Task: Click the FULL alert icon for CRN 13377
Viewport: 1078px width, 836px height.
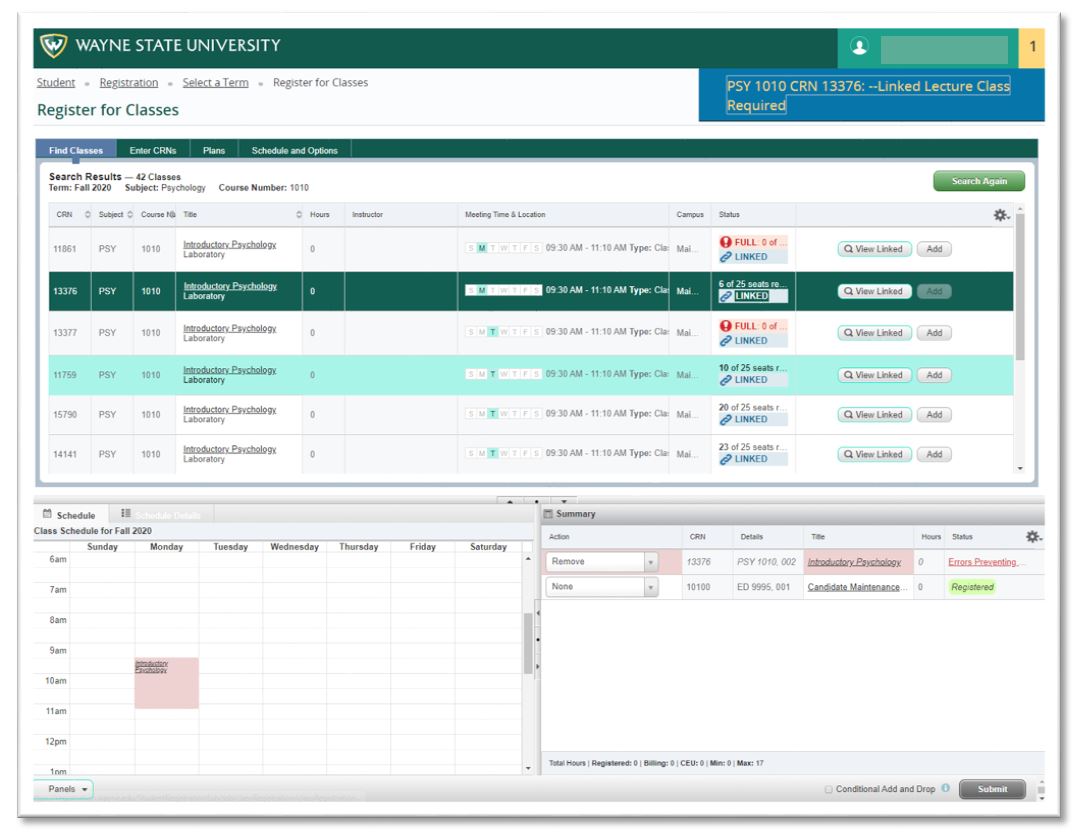Action: (x=725, y=326)
